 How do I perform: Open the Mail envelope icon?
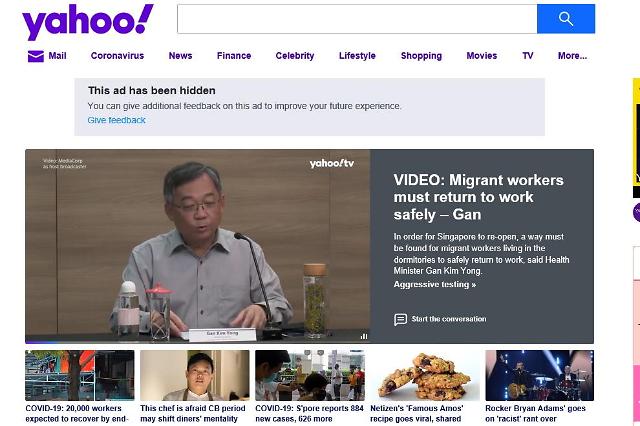click(x=36, y=56)
